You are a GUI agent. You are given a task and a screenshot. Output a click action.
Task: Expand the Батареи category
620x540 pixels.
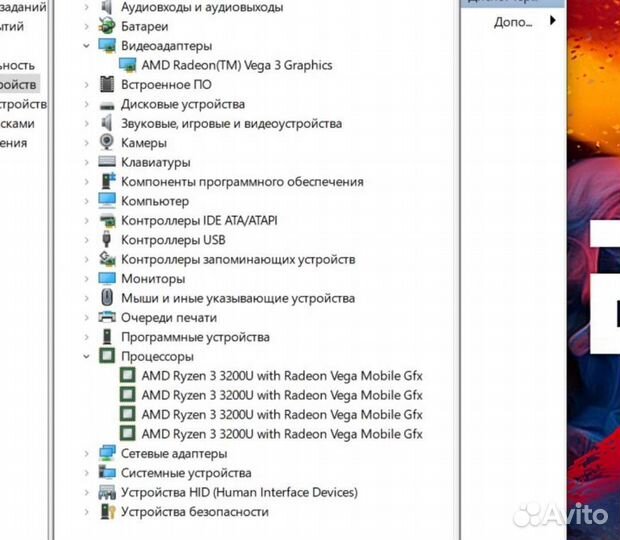point(86,26)
